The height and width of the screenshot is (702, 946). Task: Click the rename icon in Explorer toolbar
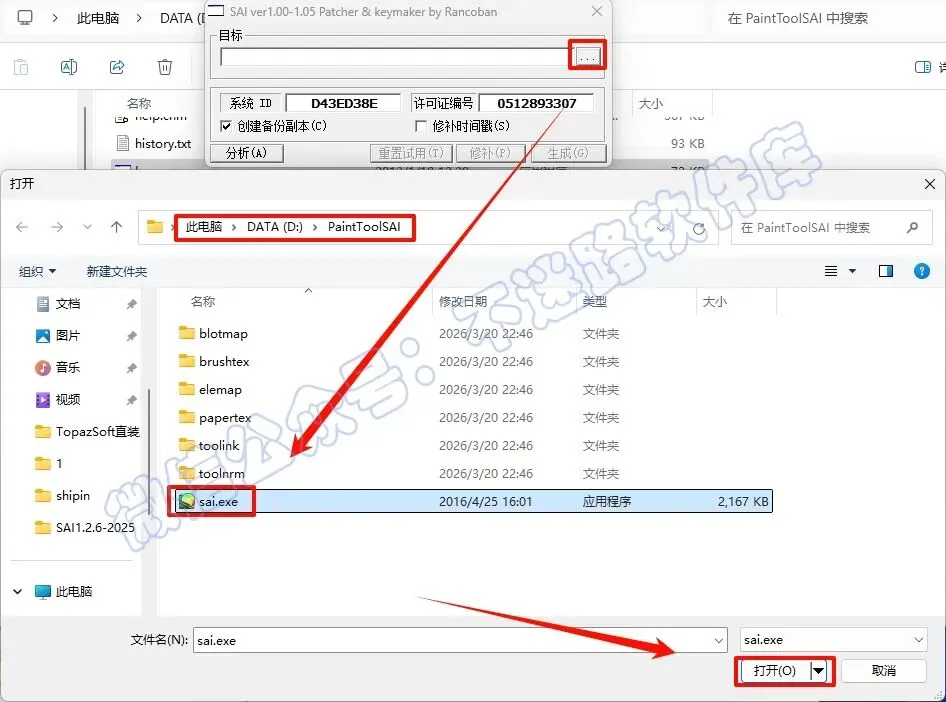click(x=69, y=66)
